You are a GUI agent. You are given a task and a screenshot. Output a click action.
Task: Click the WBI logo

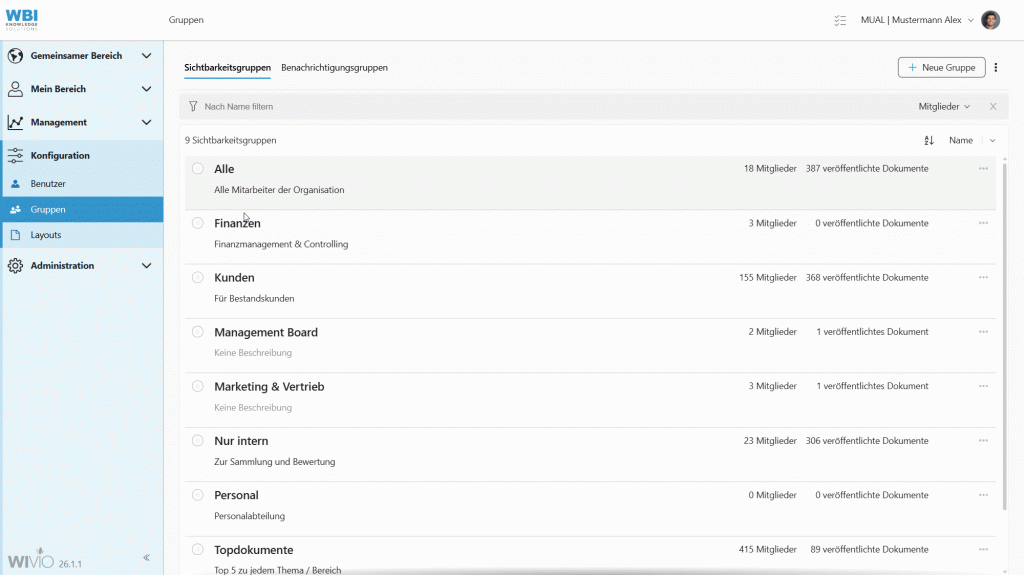point(22,20)
